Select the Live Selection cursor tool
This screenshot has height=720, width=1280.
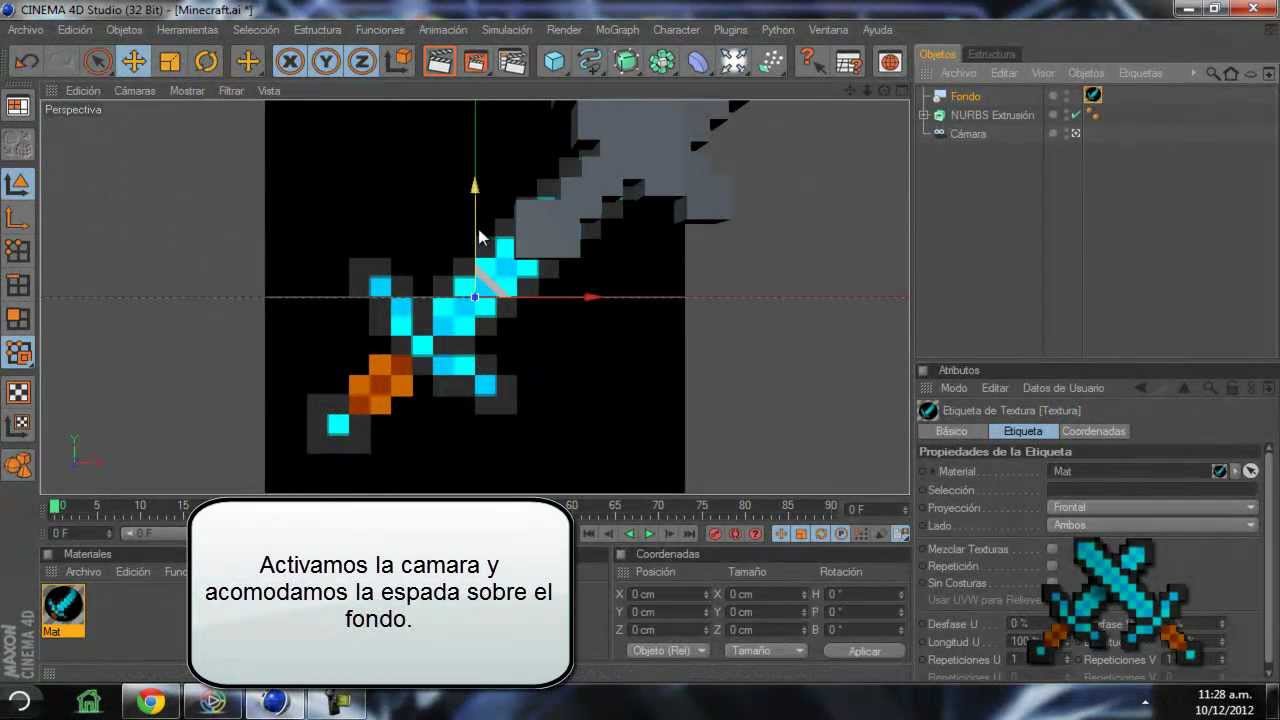pyautogui.click(x=98, y=62)
